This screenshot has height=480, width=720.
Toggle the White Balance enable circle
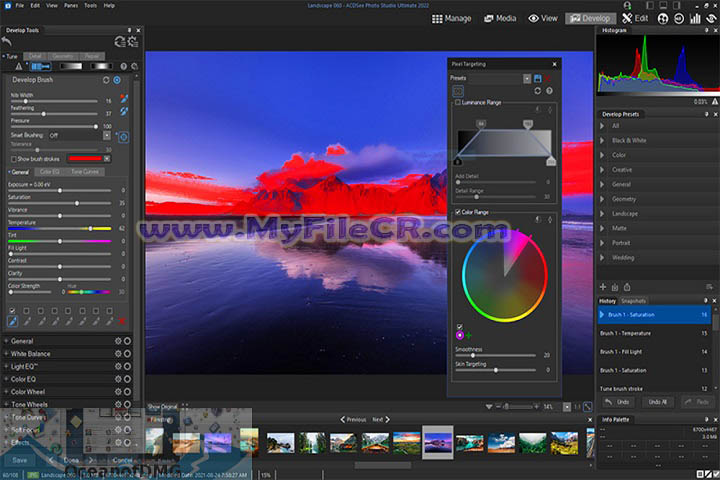point(127,354)
